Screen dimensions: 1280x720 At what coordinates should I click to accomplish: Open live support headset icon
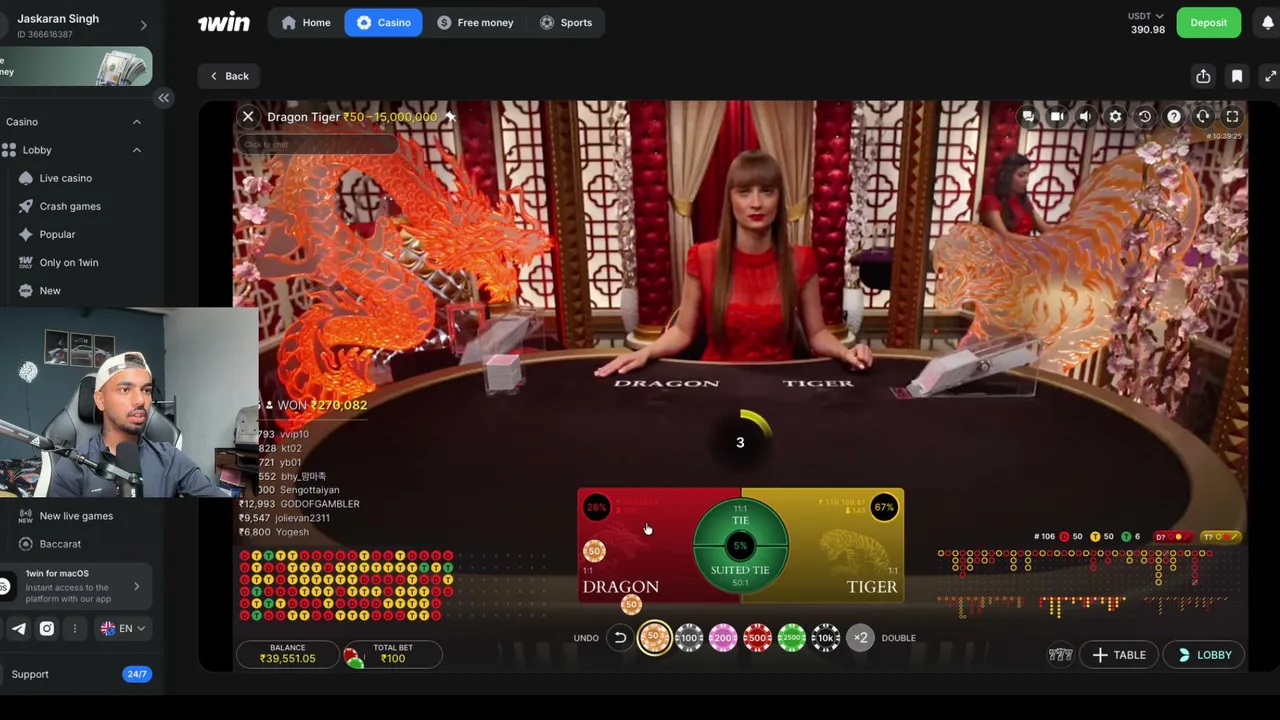(1203, 117)
